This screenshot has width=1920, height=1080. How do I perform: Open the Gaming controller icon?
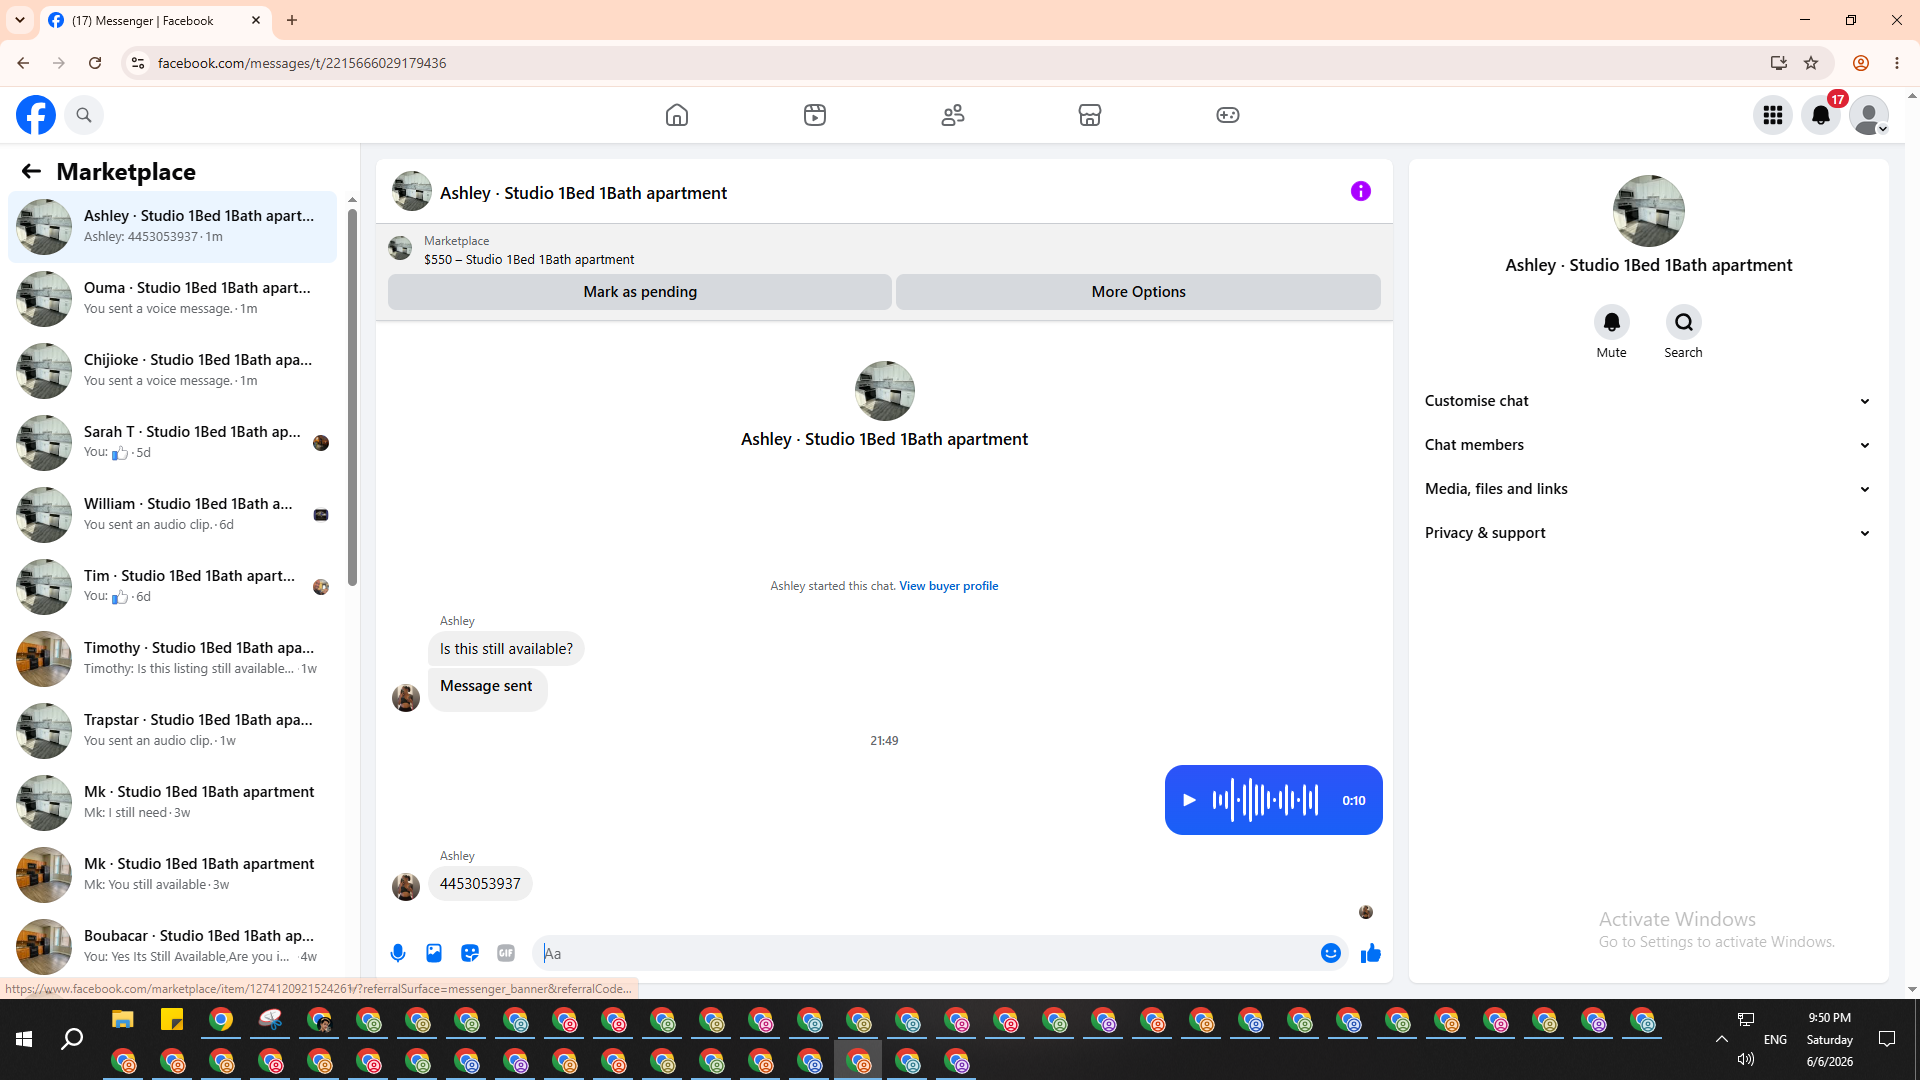click(1228, 115)
